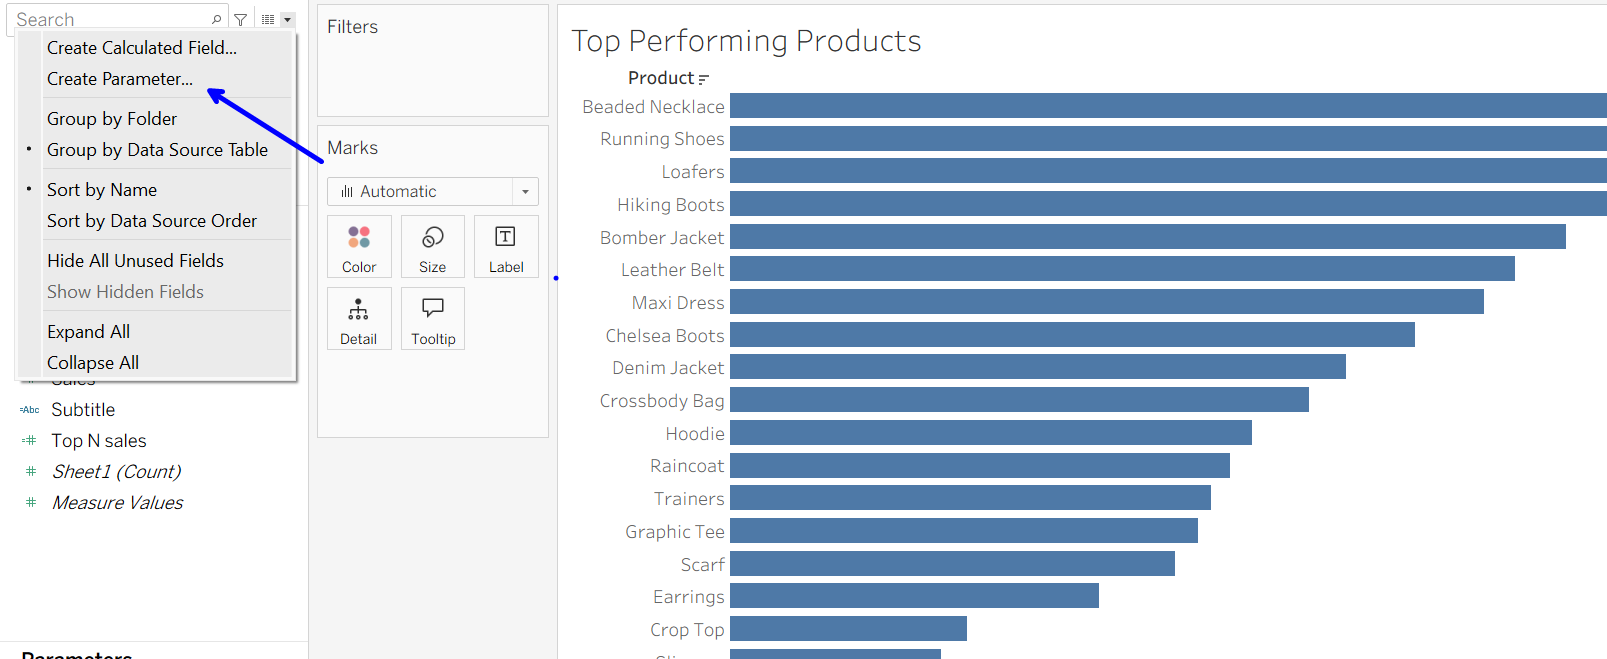Choose Create Calculated Field from menu
Image resolution: width=1607 pixels, height=659 pixels.
[142, 48]
